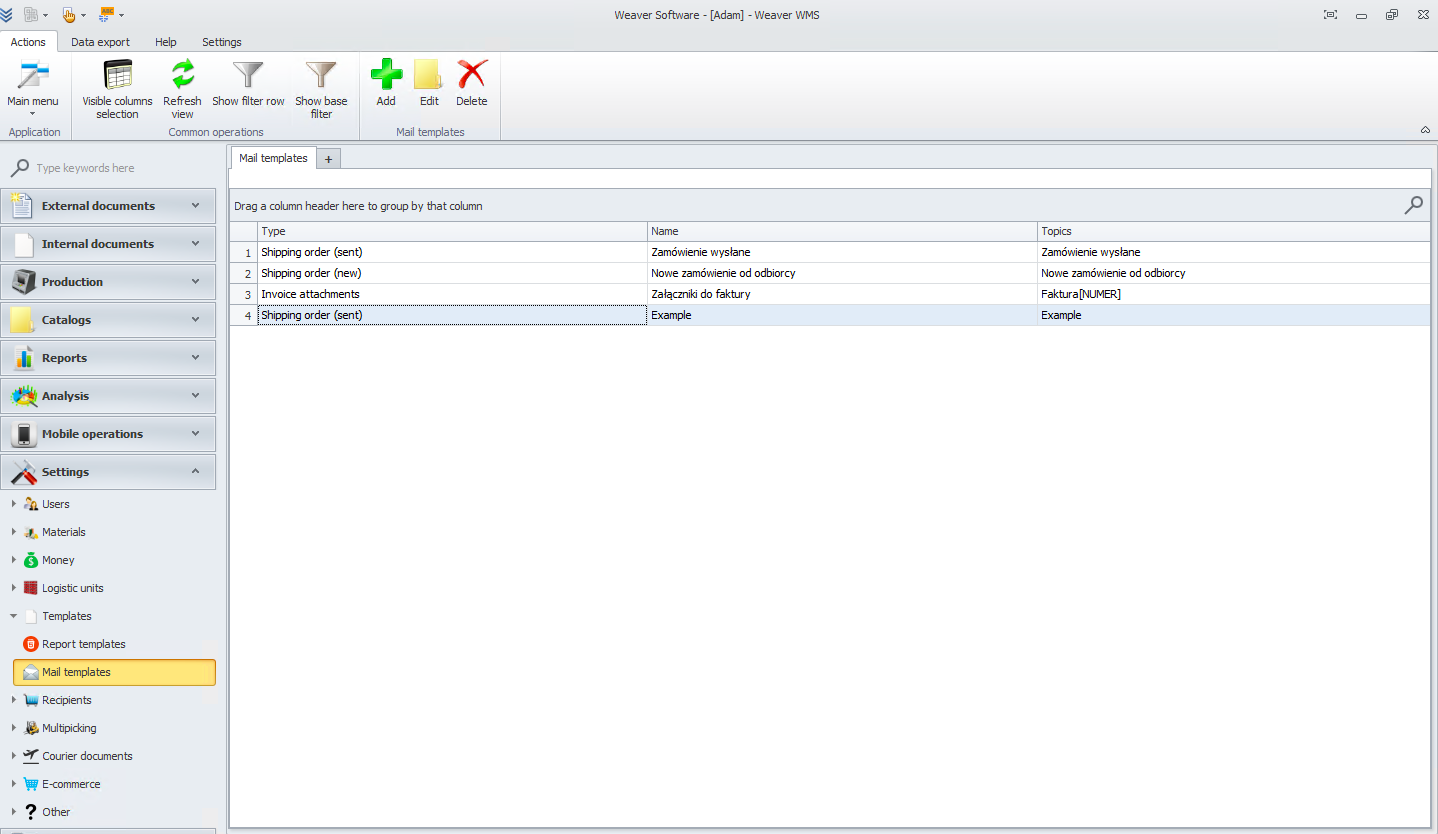Screen dimensions: 1438x834
Task: Click the Report templates icon
Action: (31, 644)
